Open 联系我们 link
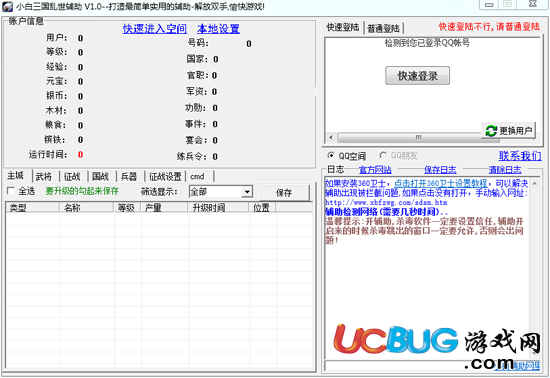The width and height of the screenshot is (550, 378). click(x=520, y=156)
